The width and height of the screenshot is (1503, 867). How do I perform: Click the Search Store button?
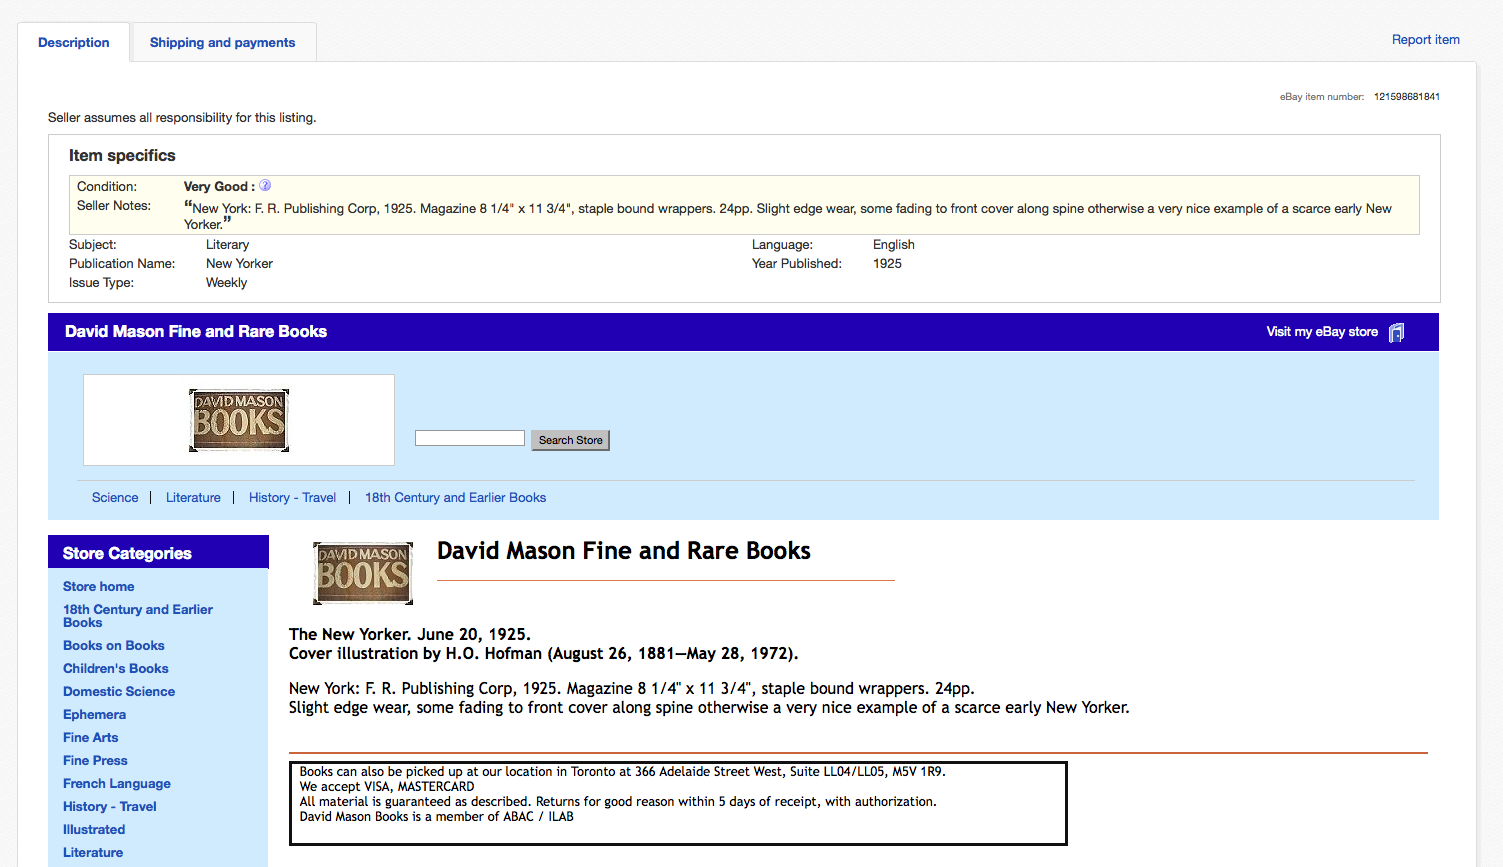pyautogui.click(x=570, y=440)
